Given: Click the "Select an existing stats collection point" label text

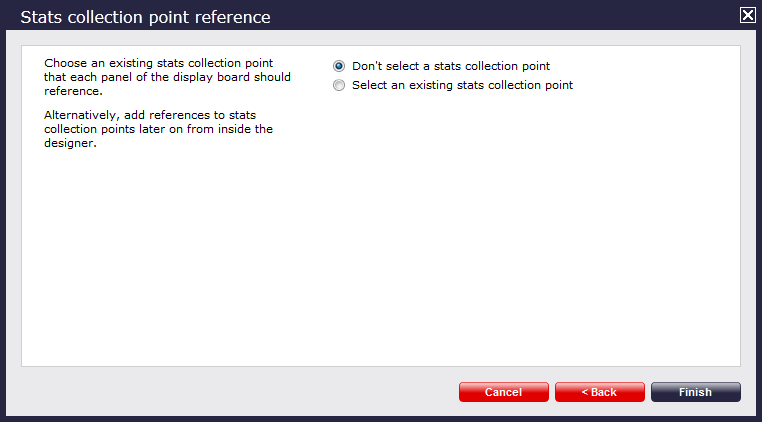Looking at the screenshot, I should pyautogui.click(x=462, y=85).
